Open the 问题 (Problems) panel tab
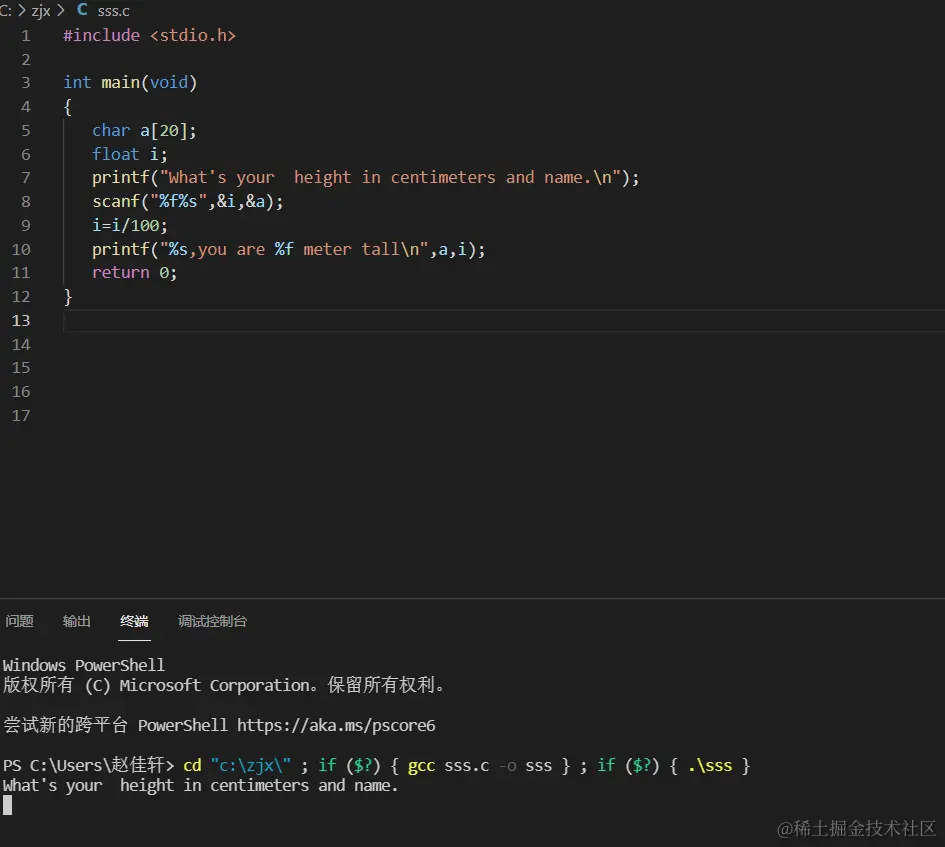Viewport: 945px width, 847px height. [19, 621]
